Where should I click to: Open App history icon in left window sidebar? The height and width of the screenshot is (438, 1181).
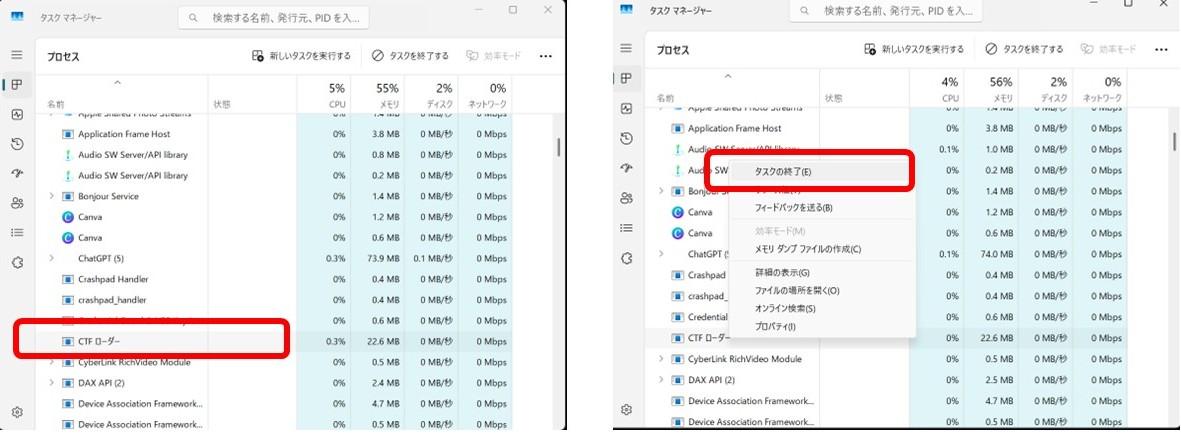click(17, 144)
